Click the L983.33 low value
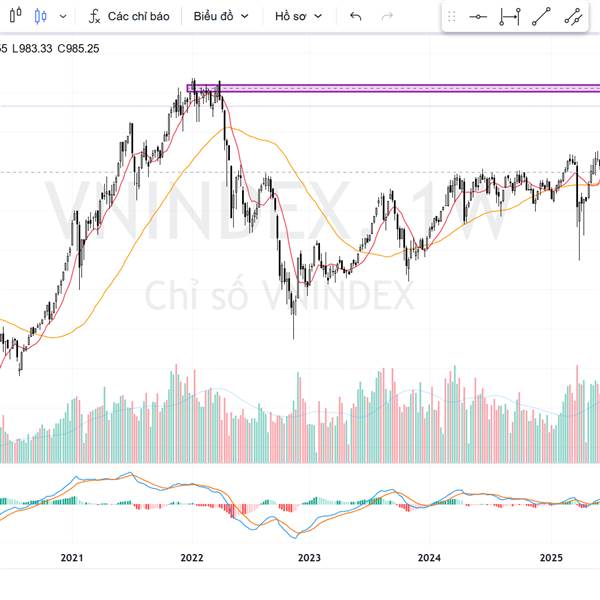The height and width of the screenshot is (600, 600). (x=32, y=49)
